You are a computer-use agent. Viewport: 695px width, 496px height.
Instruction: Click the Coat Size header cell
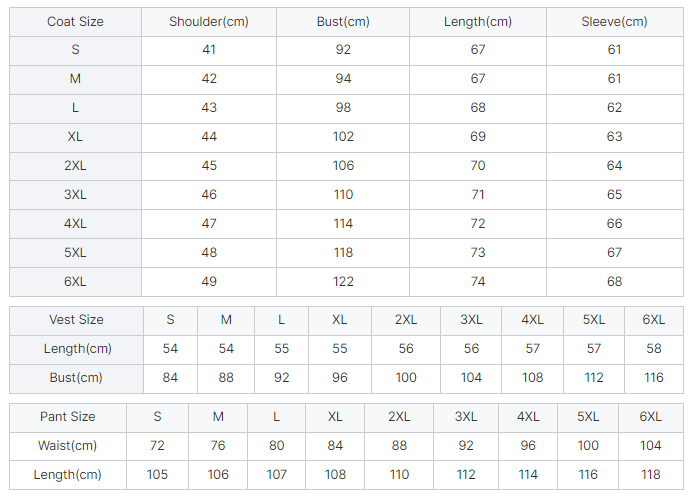[x=75, y=22]
